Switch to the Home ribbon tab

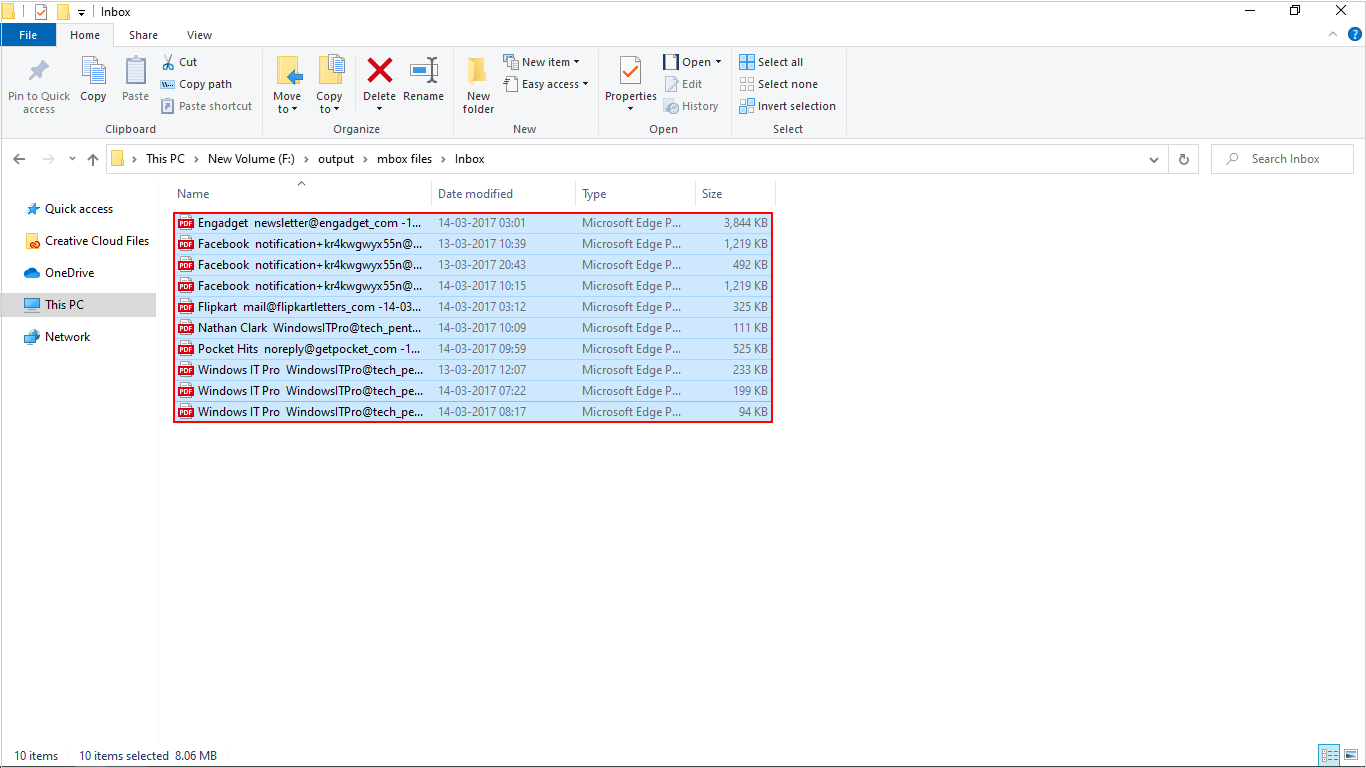85,35
